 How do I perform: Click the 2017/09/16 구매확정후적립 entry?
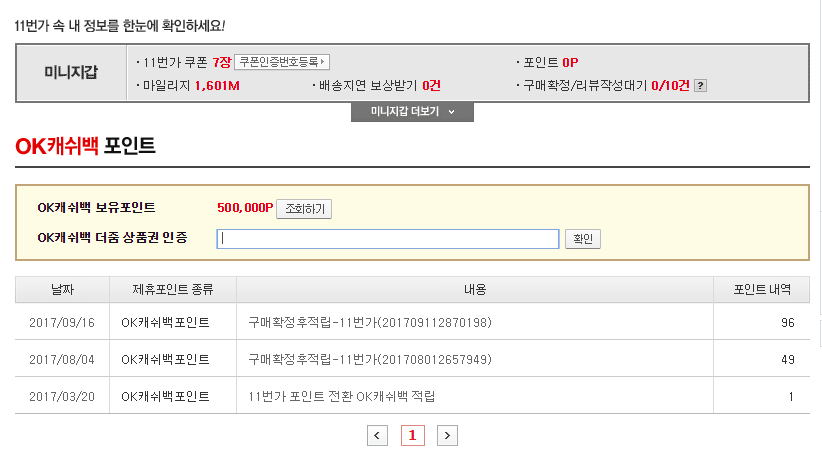click(369, 323)
